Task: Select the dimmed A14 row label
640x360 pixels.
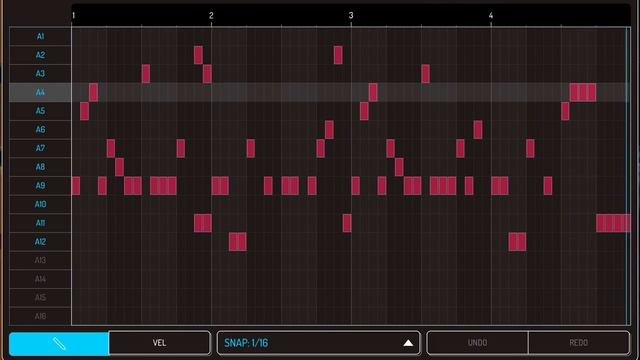Action: point(40,279)
